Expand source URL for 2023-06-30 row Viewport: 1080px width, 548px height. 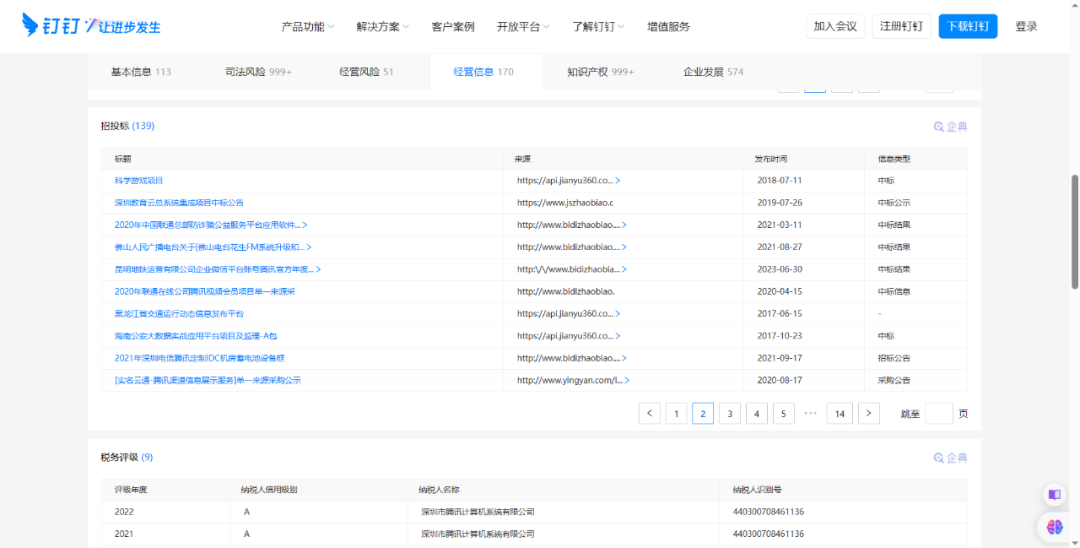click(x=624, y=269)
